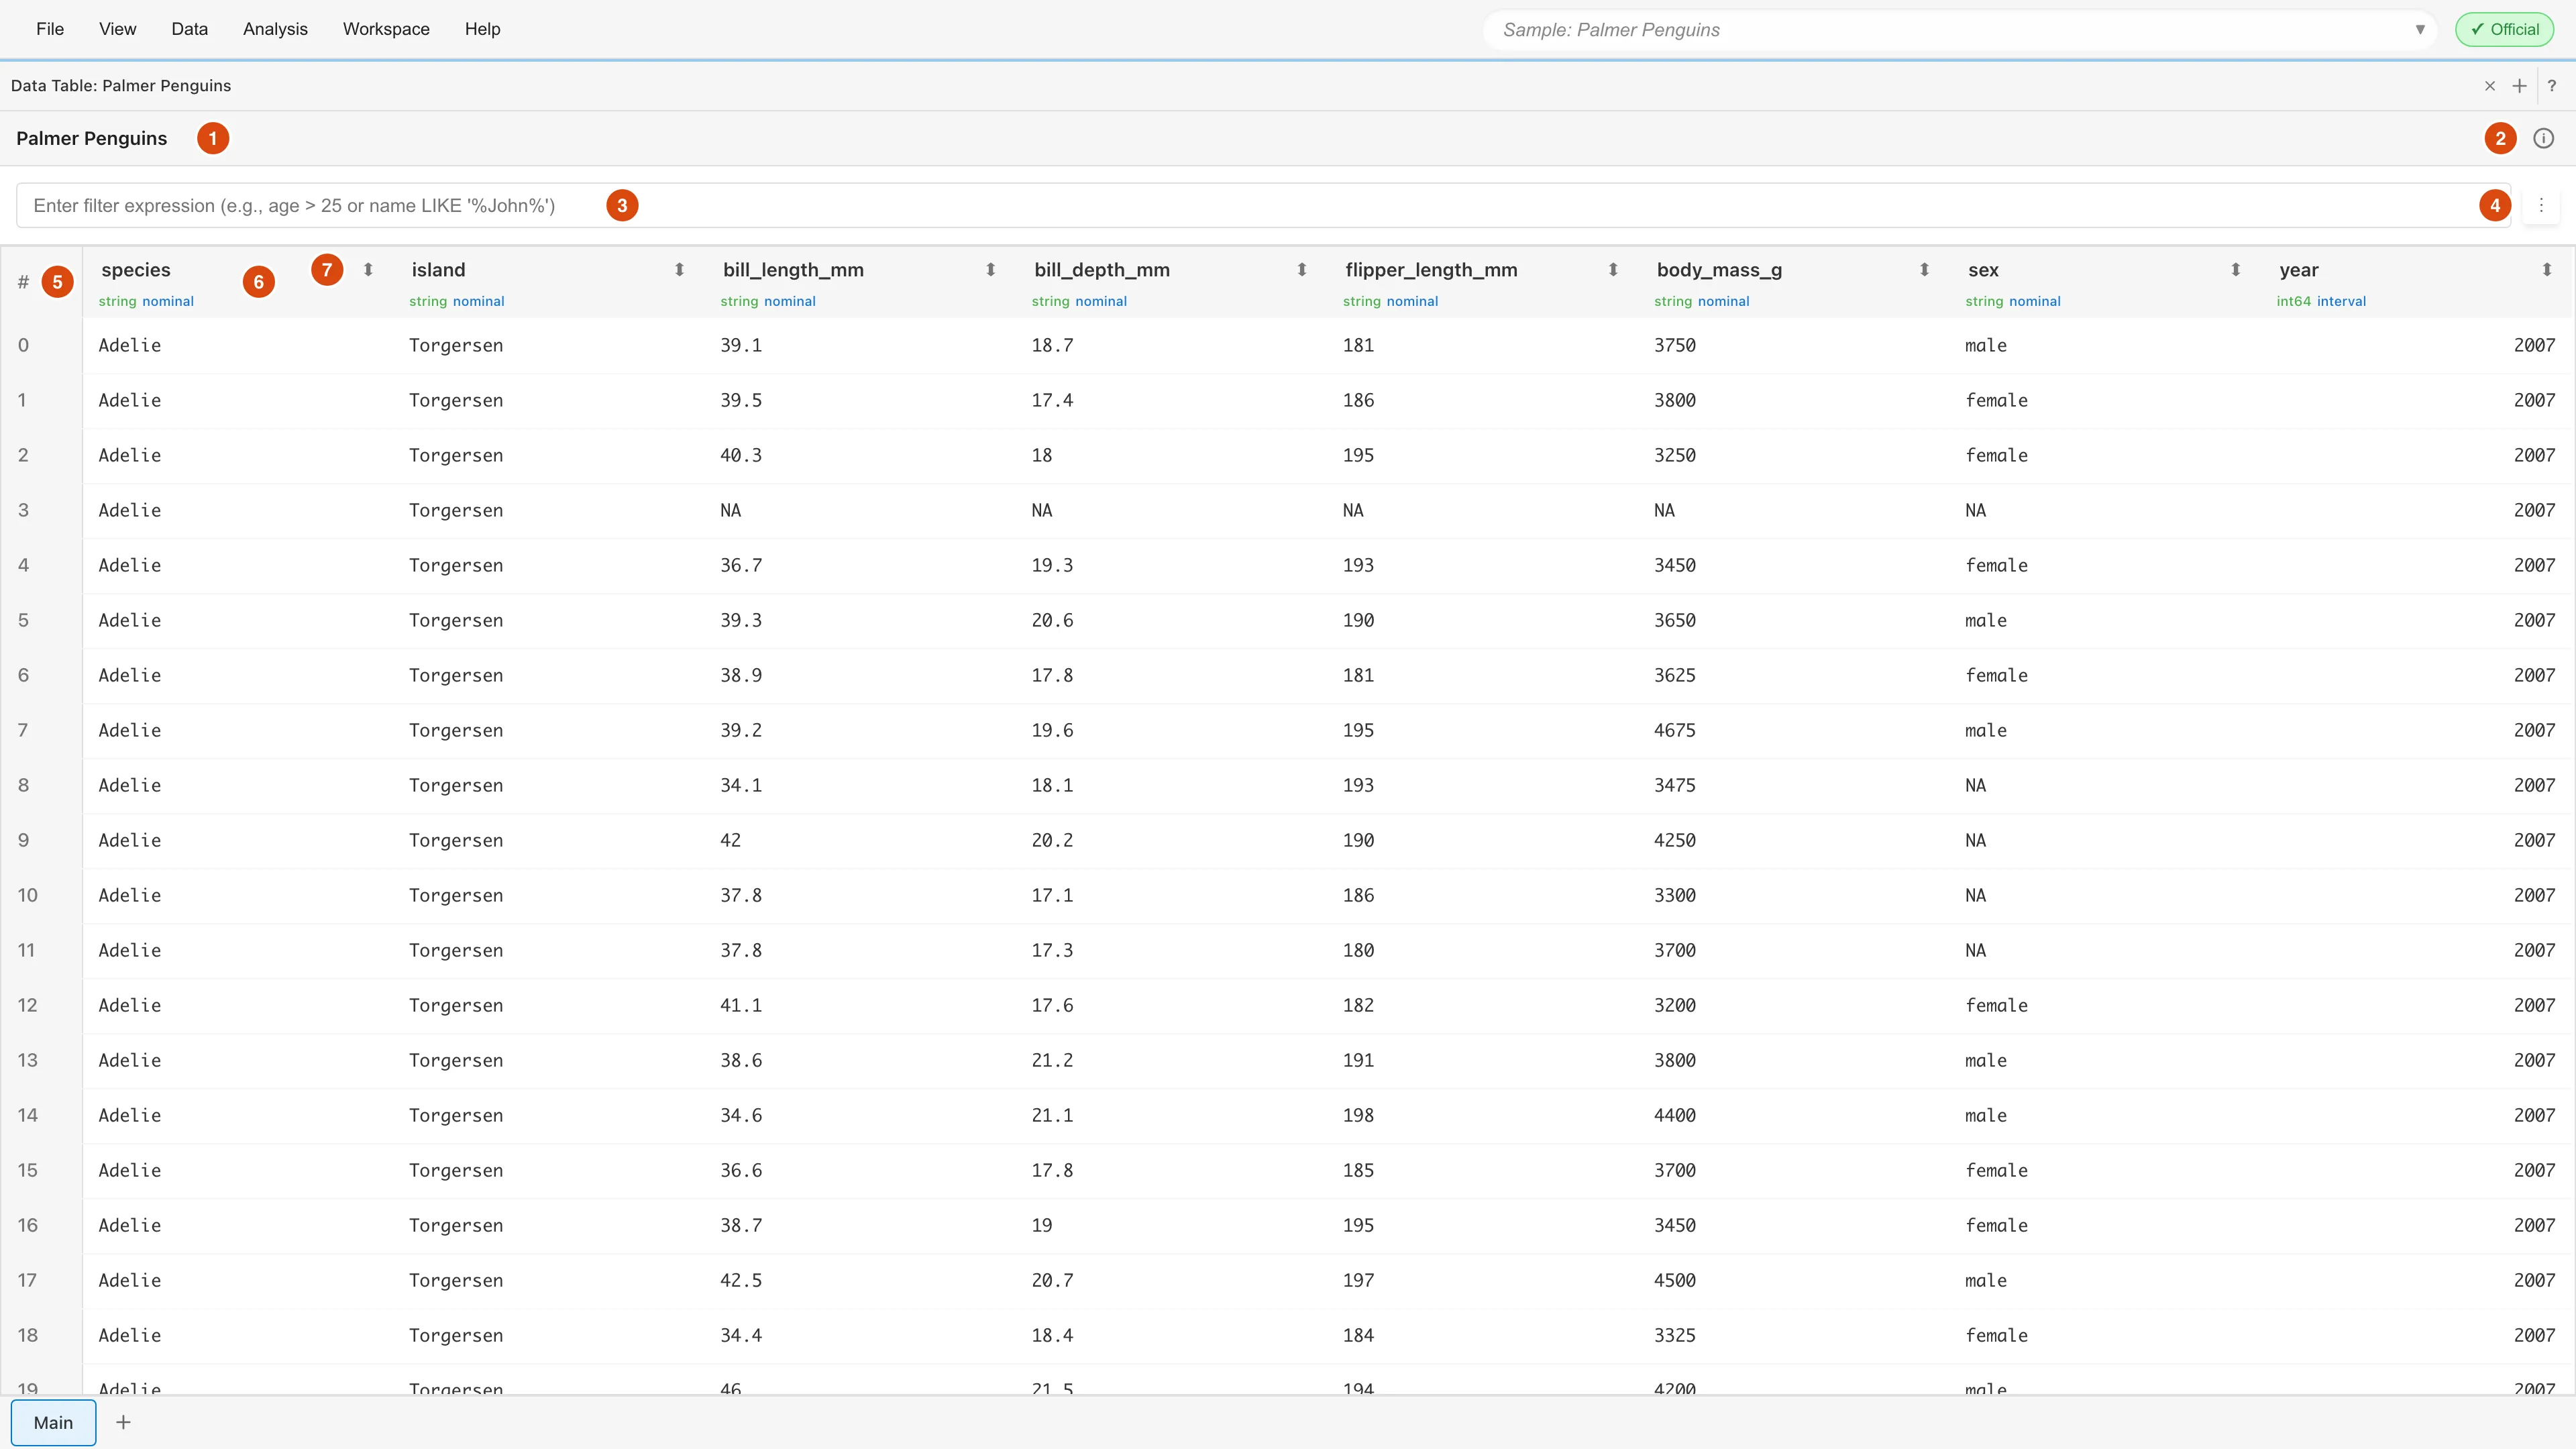Click bill depth cell 21.2 in row 13
This screenshot has height=1449, width=2576.
(x=1052, y=1060)
